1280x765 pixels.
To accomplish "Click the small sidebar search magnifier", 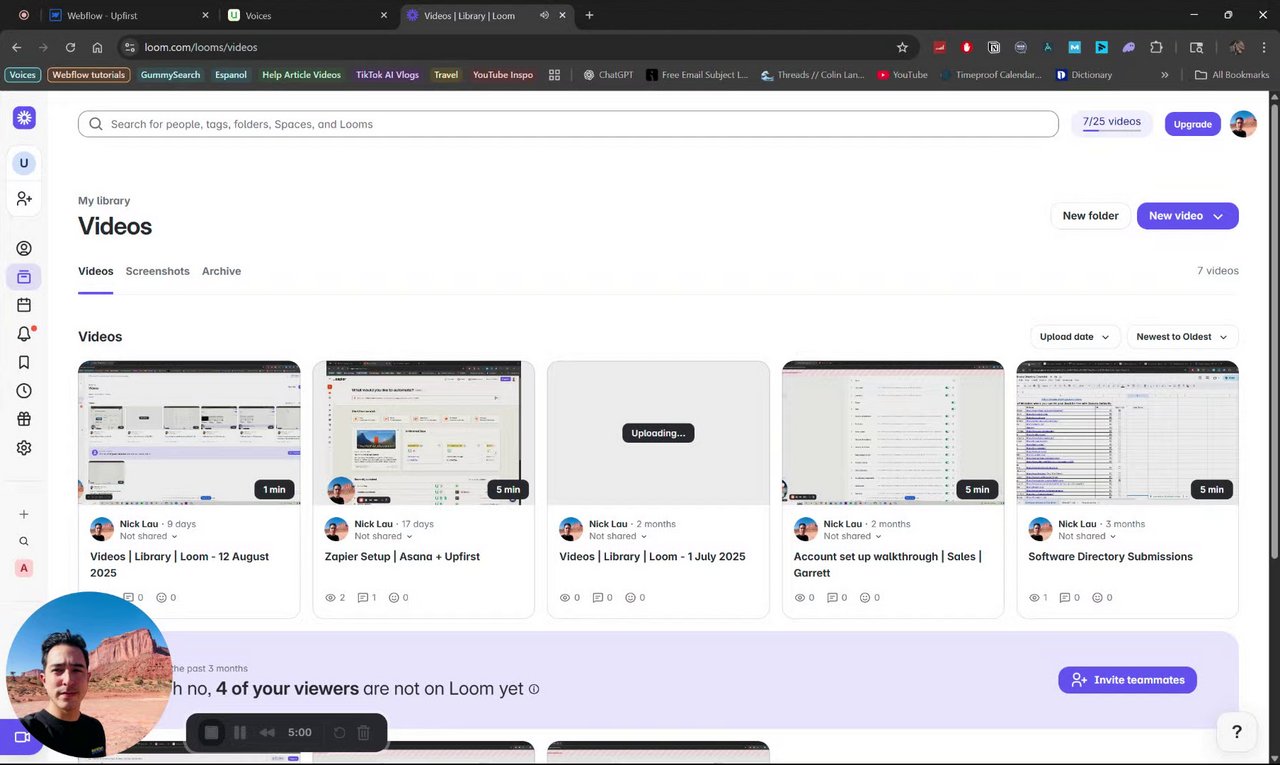I will pos(24,541).
